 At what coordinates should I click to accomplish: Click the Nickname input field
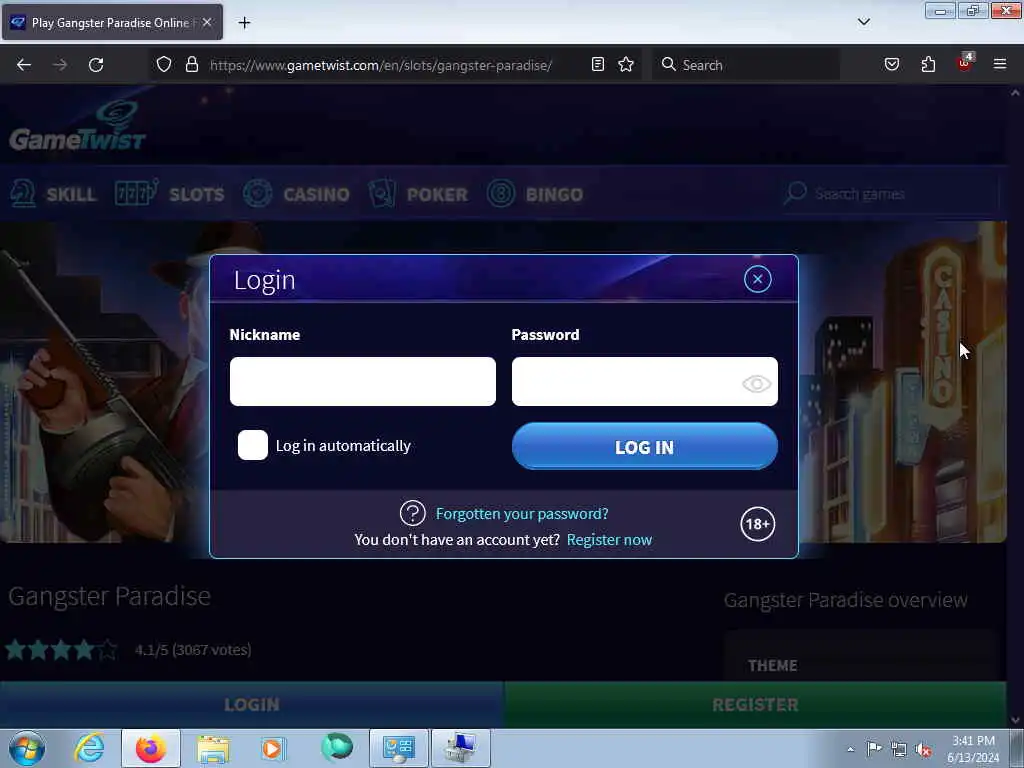tap(362, 381)
